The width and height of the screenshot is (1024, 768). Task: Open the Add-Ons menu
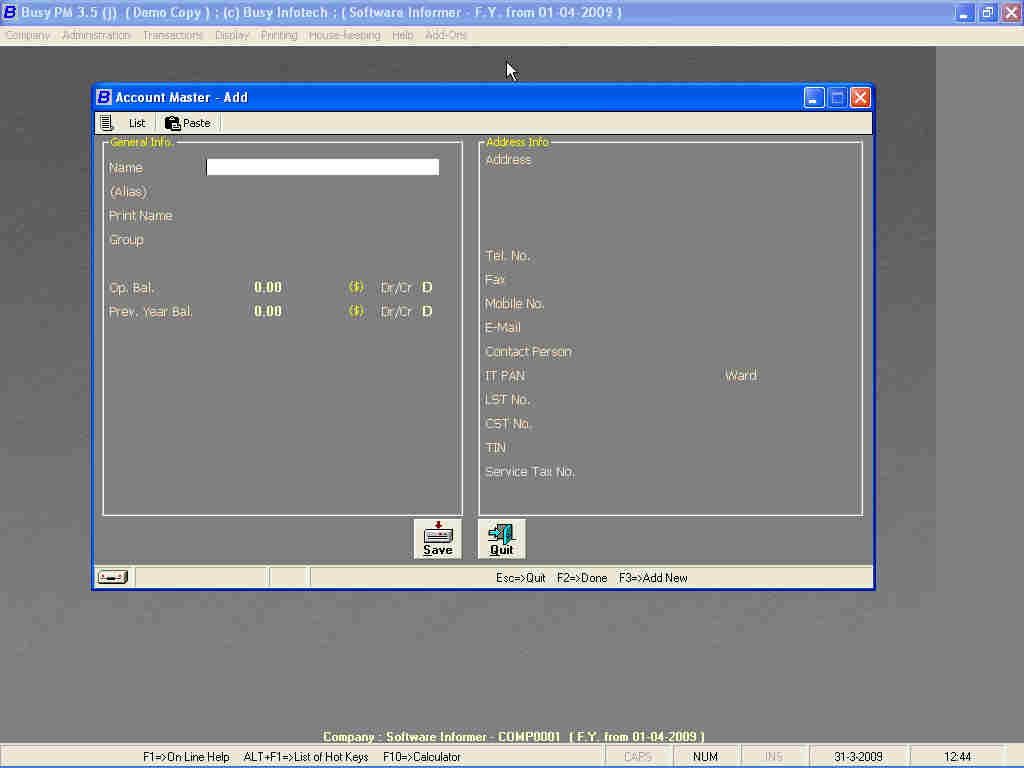click(x=446, y=35)
